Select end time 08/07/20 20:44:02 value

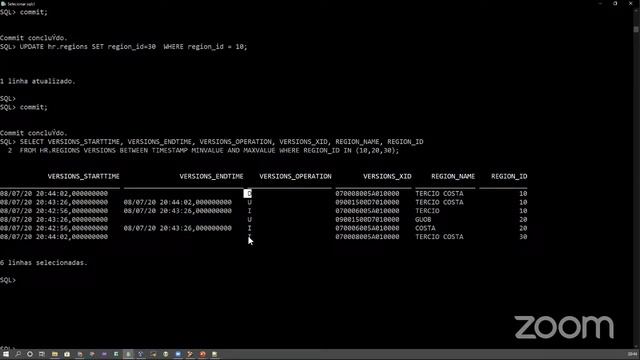178,202
